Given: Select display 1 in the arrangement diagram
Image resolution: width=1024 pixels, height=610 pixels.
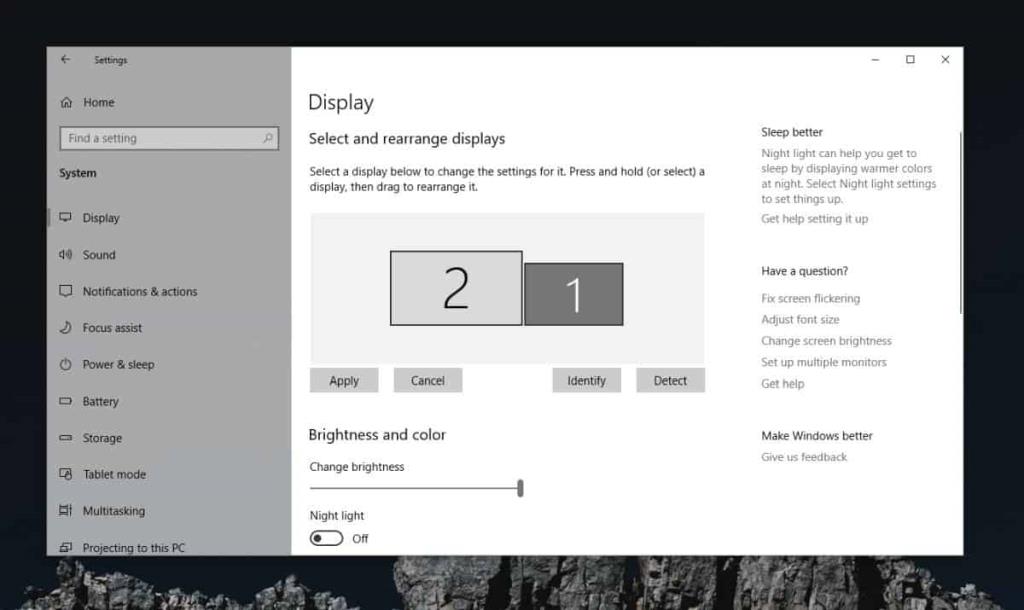Looking at the screenshot, I should 574,291.
